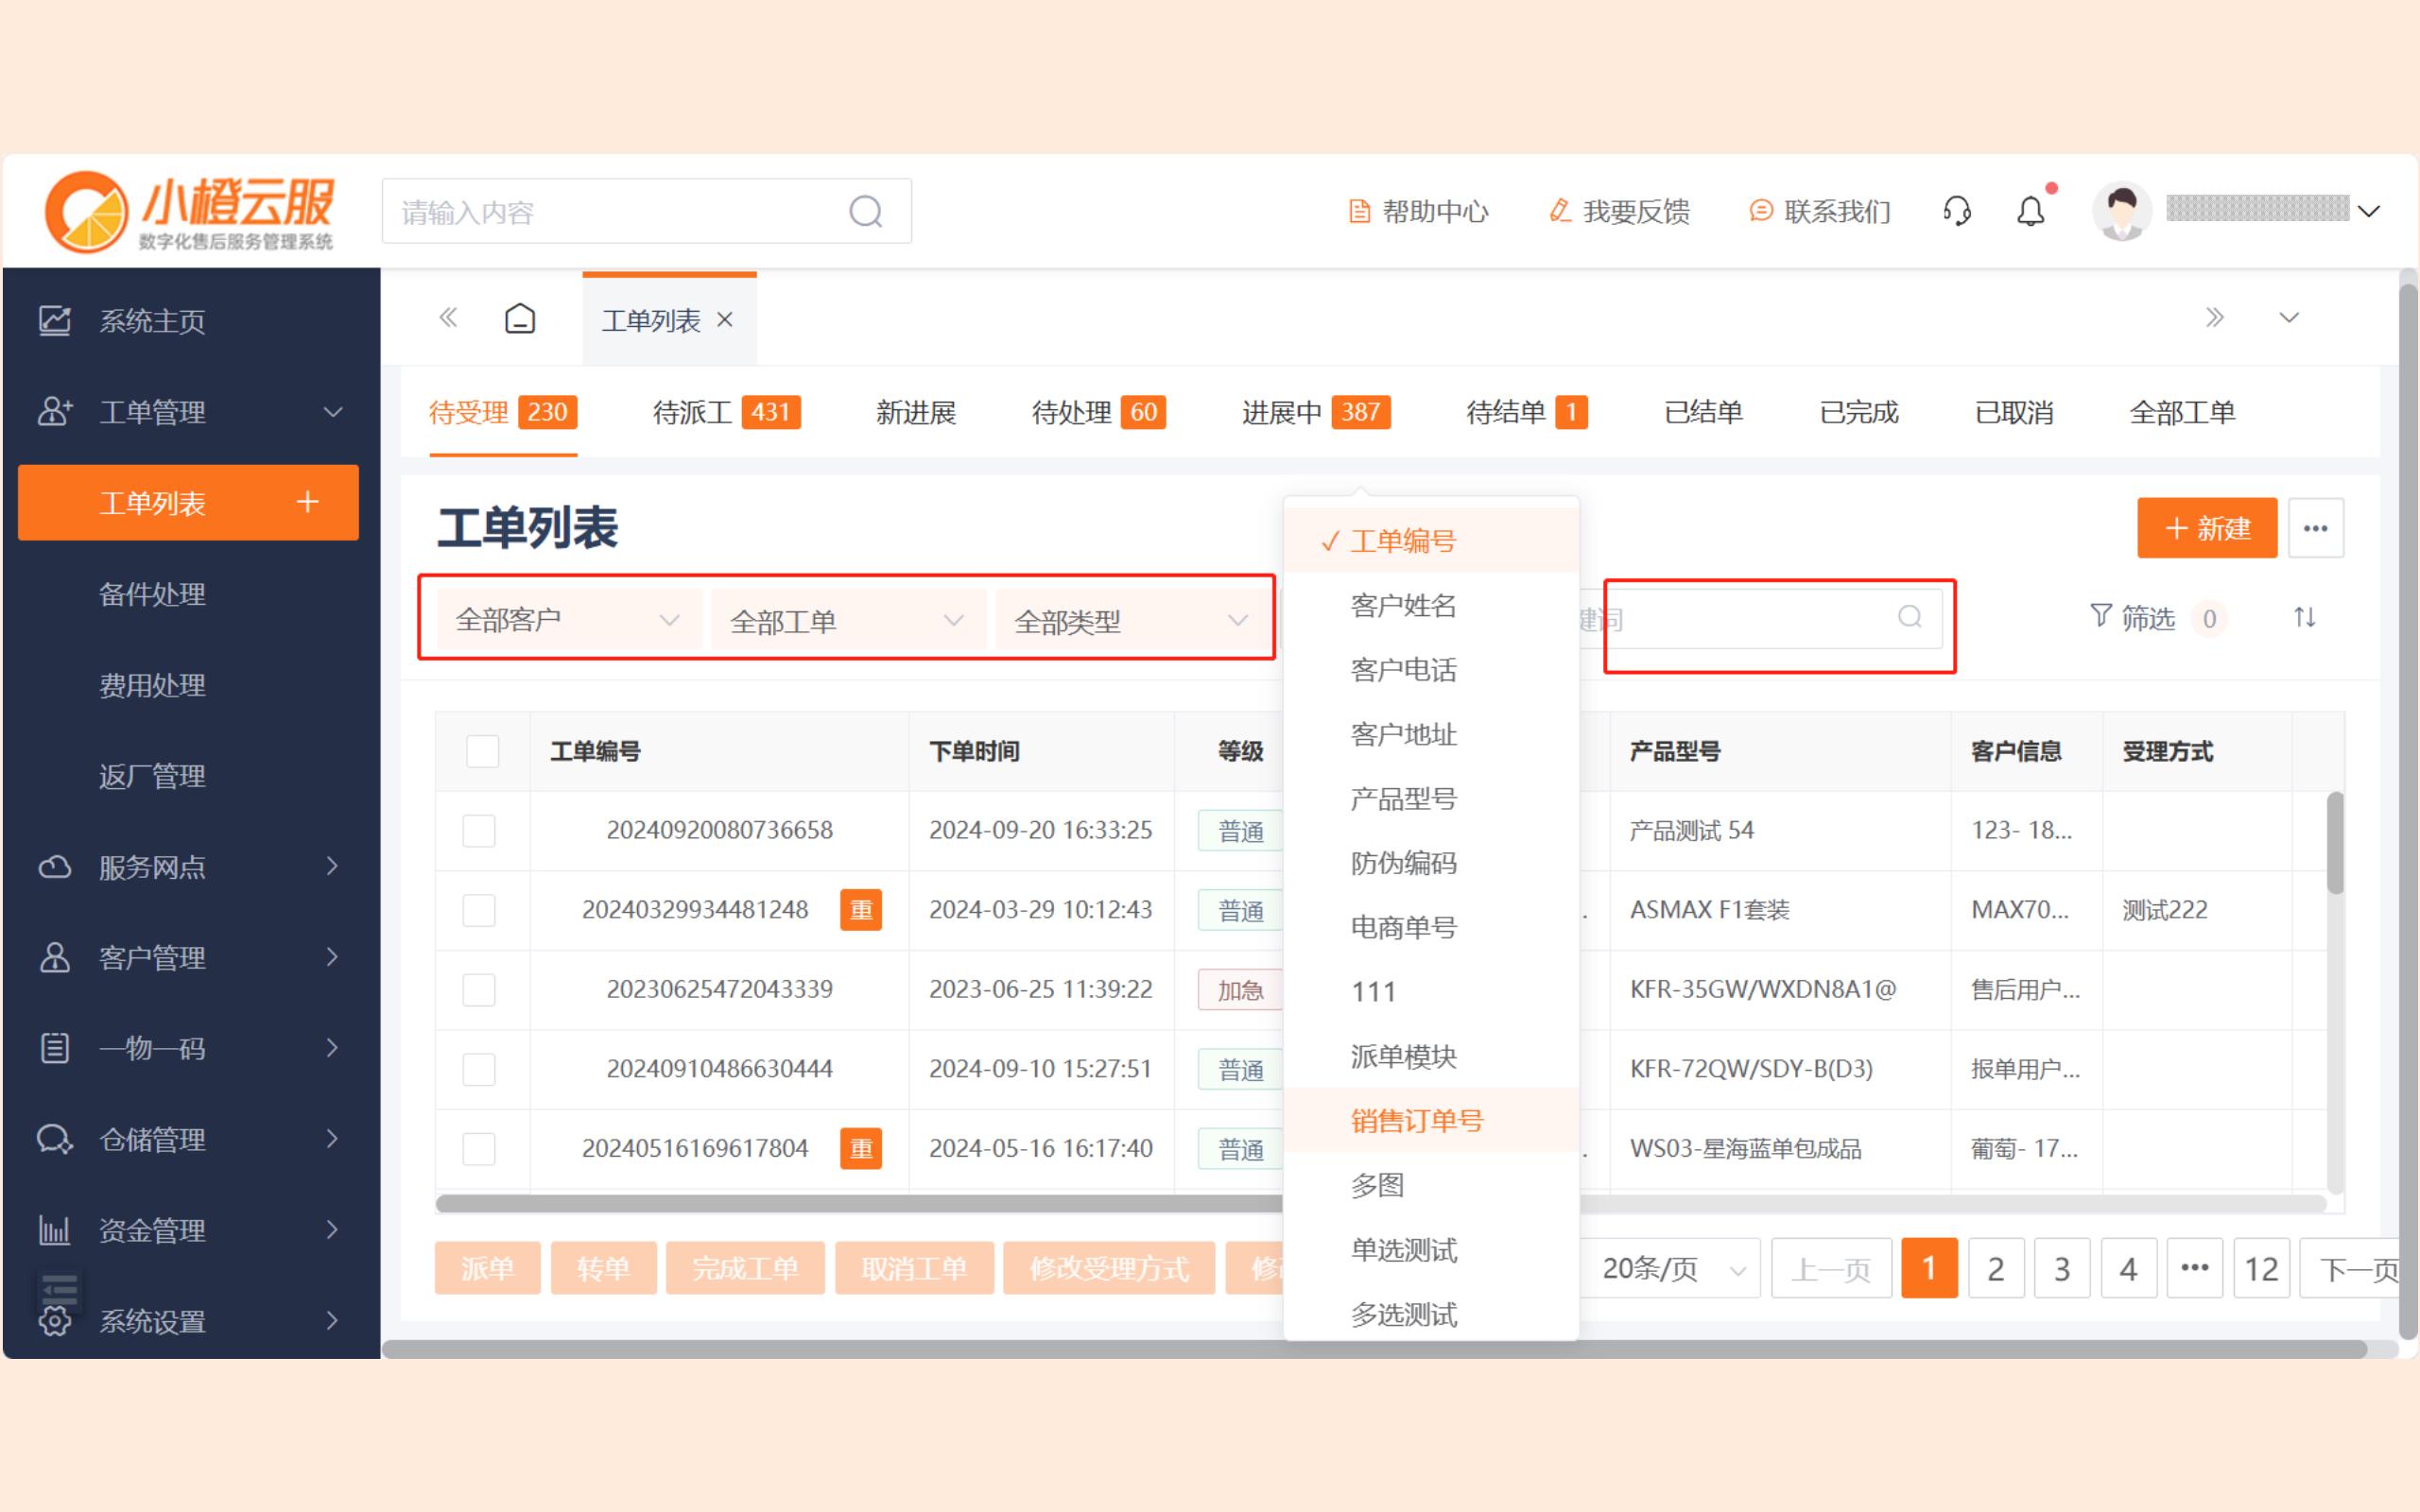Go to page 2
The width and height of the screenshot is (2420, 1512).
[x=1996, y=1269]
